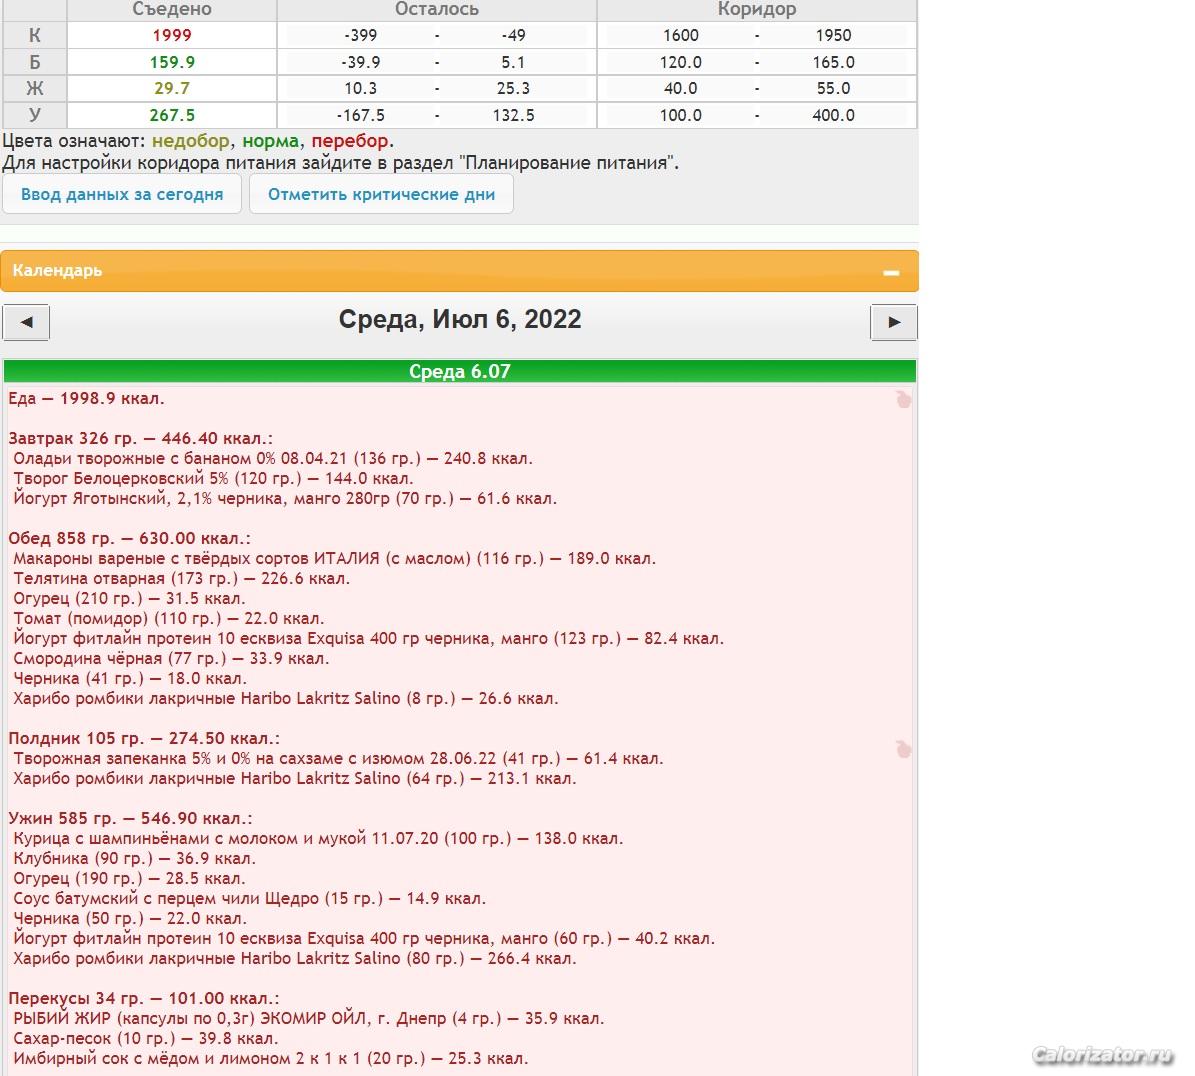Click the Календарь panel header title
The width and height of the screenshot is (1195, 1076).
(x=57, y=271)
